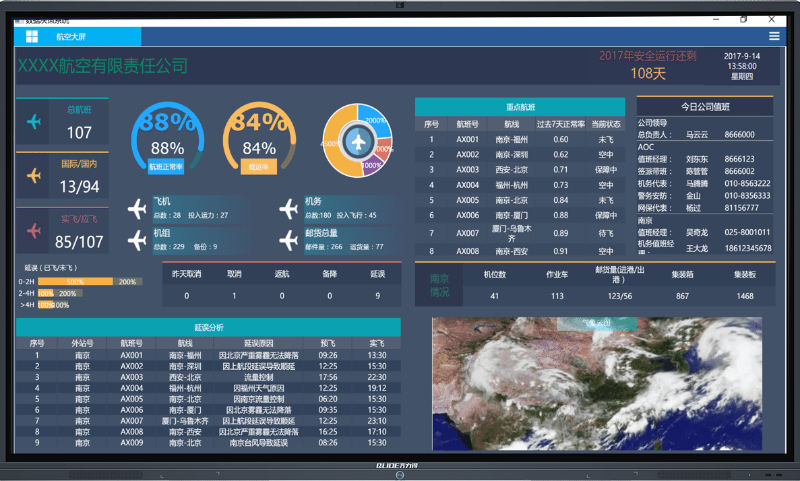Select the 航空大屏 tab
This screenshot has width=800, height=481.
click(x=71, y=36)
